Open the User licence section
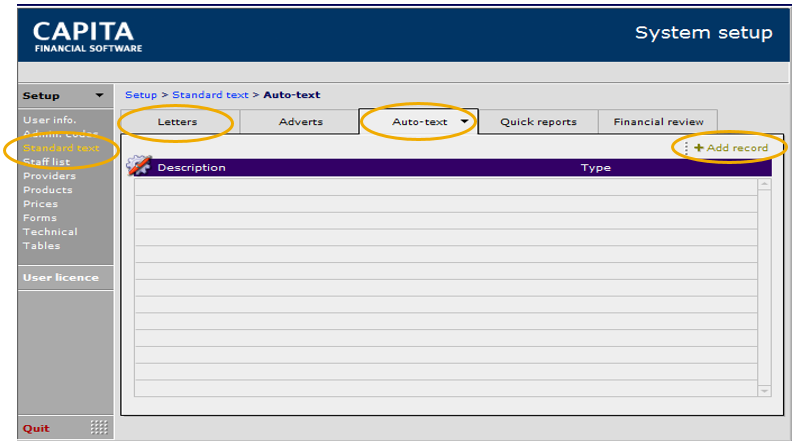Screen dimensions: 794x441 61,277
